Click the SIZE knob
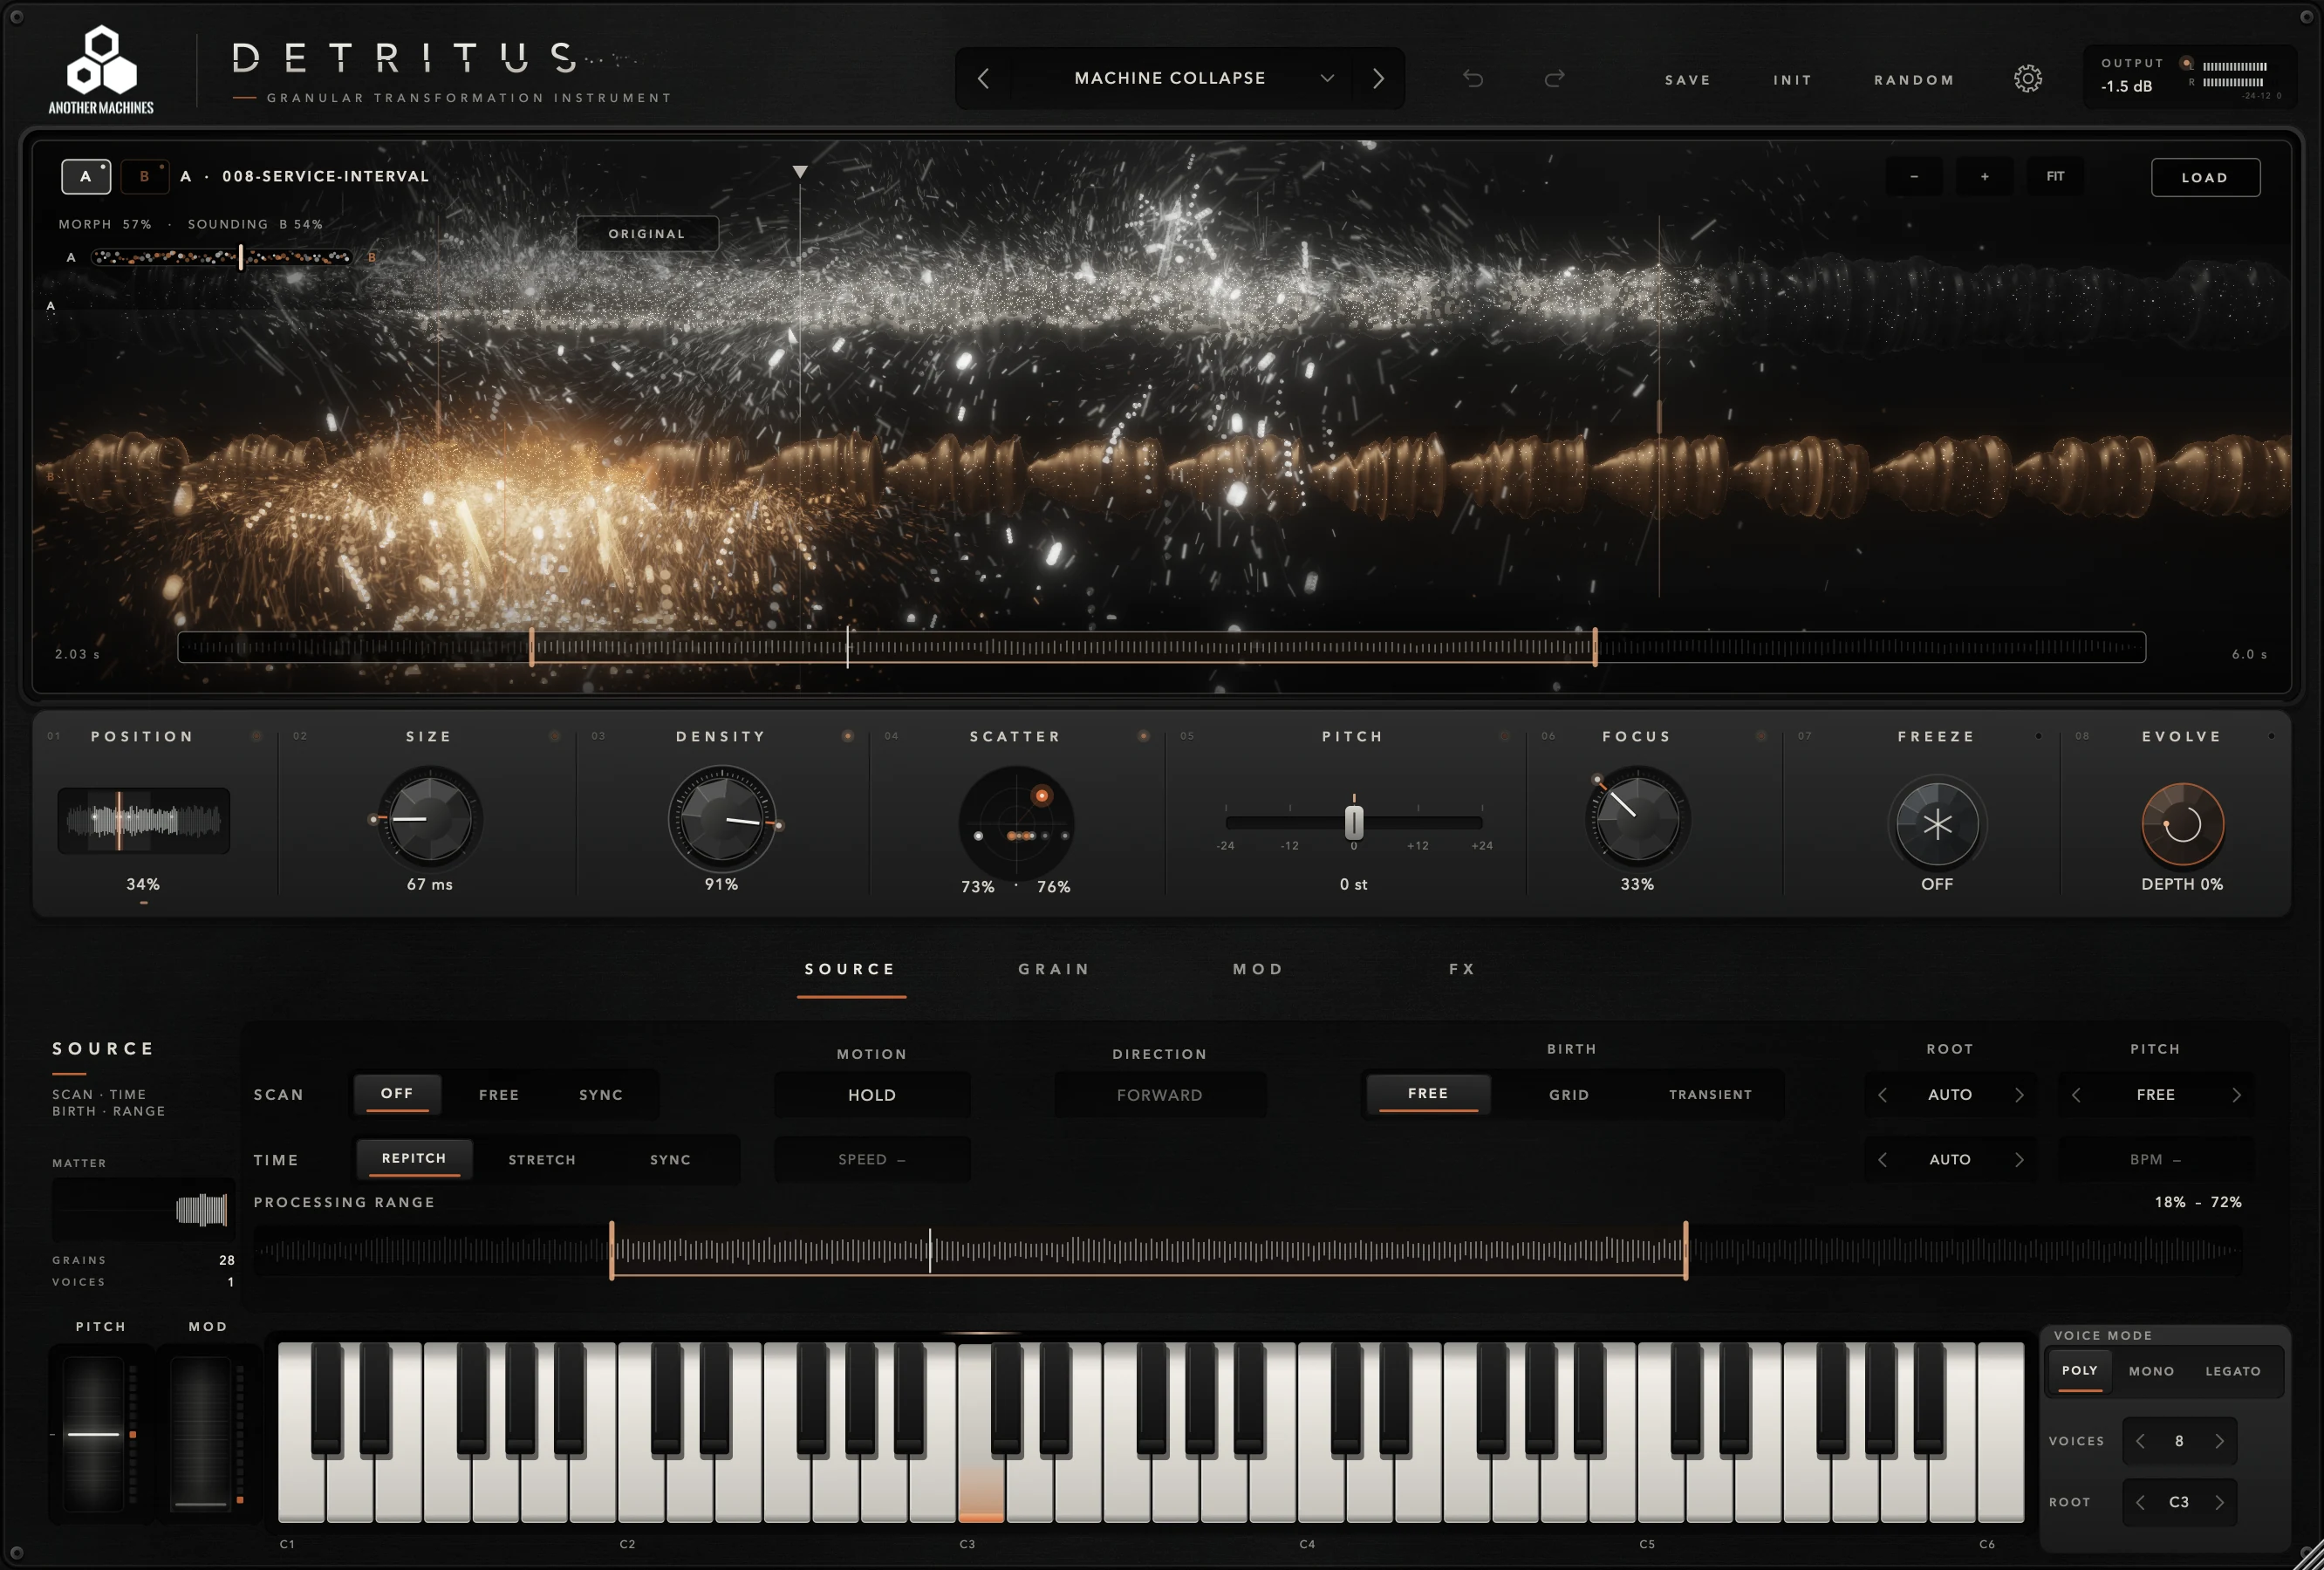Viewport: 2324px width, 1570px height. (429, 818)
